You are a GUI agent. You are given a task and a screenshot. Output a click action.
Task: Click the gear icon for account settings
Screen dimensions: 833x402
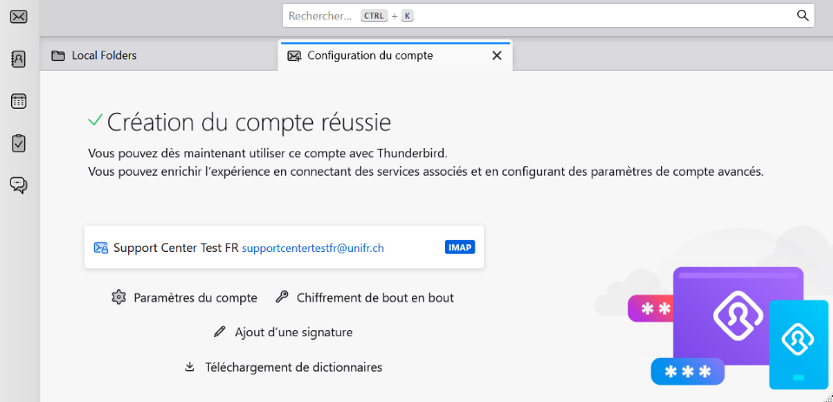(119, 298)
